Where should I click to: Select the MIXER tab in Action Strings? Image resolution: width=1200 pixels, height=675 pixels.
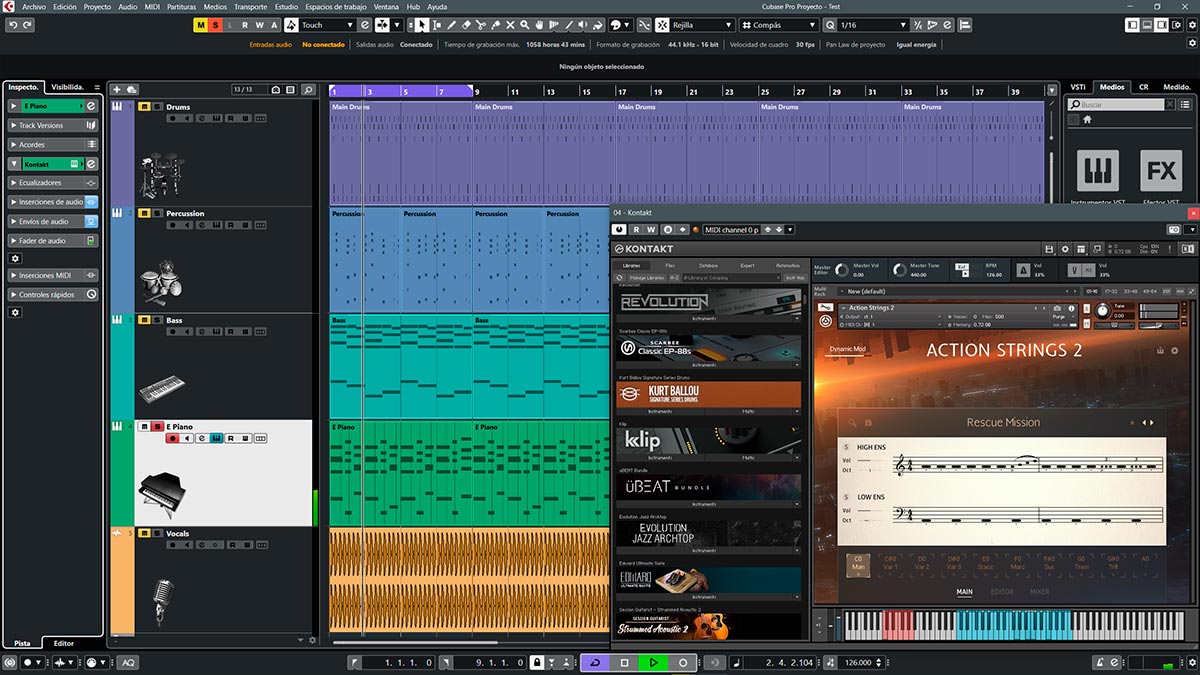coord(1040,591)
